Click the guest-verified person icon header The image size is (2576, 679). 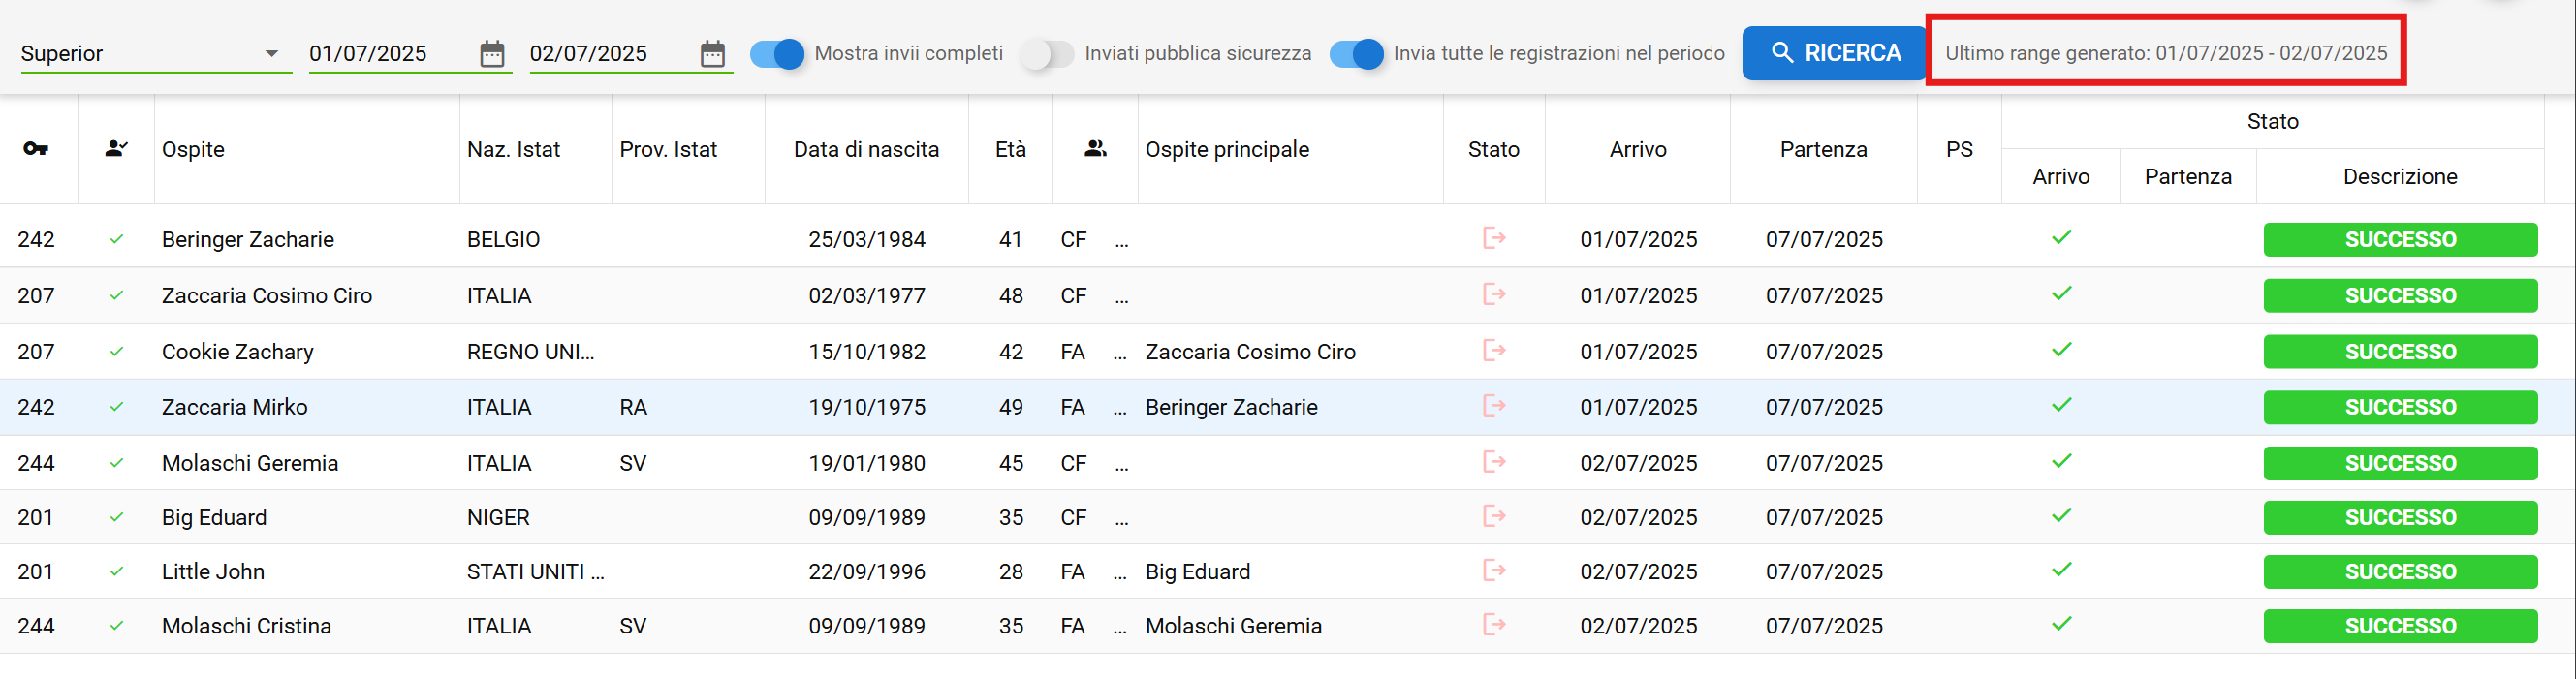[116, 149]
